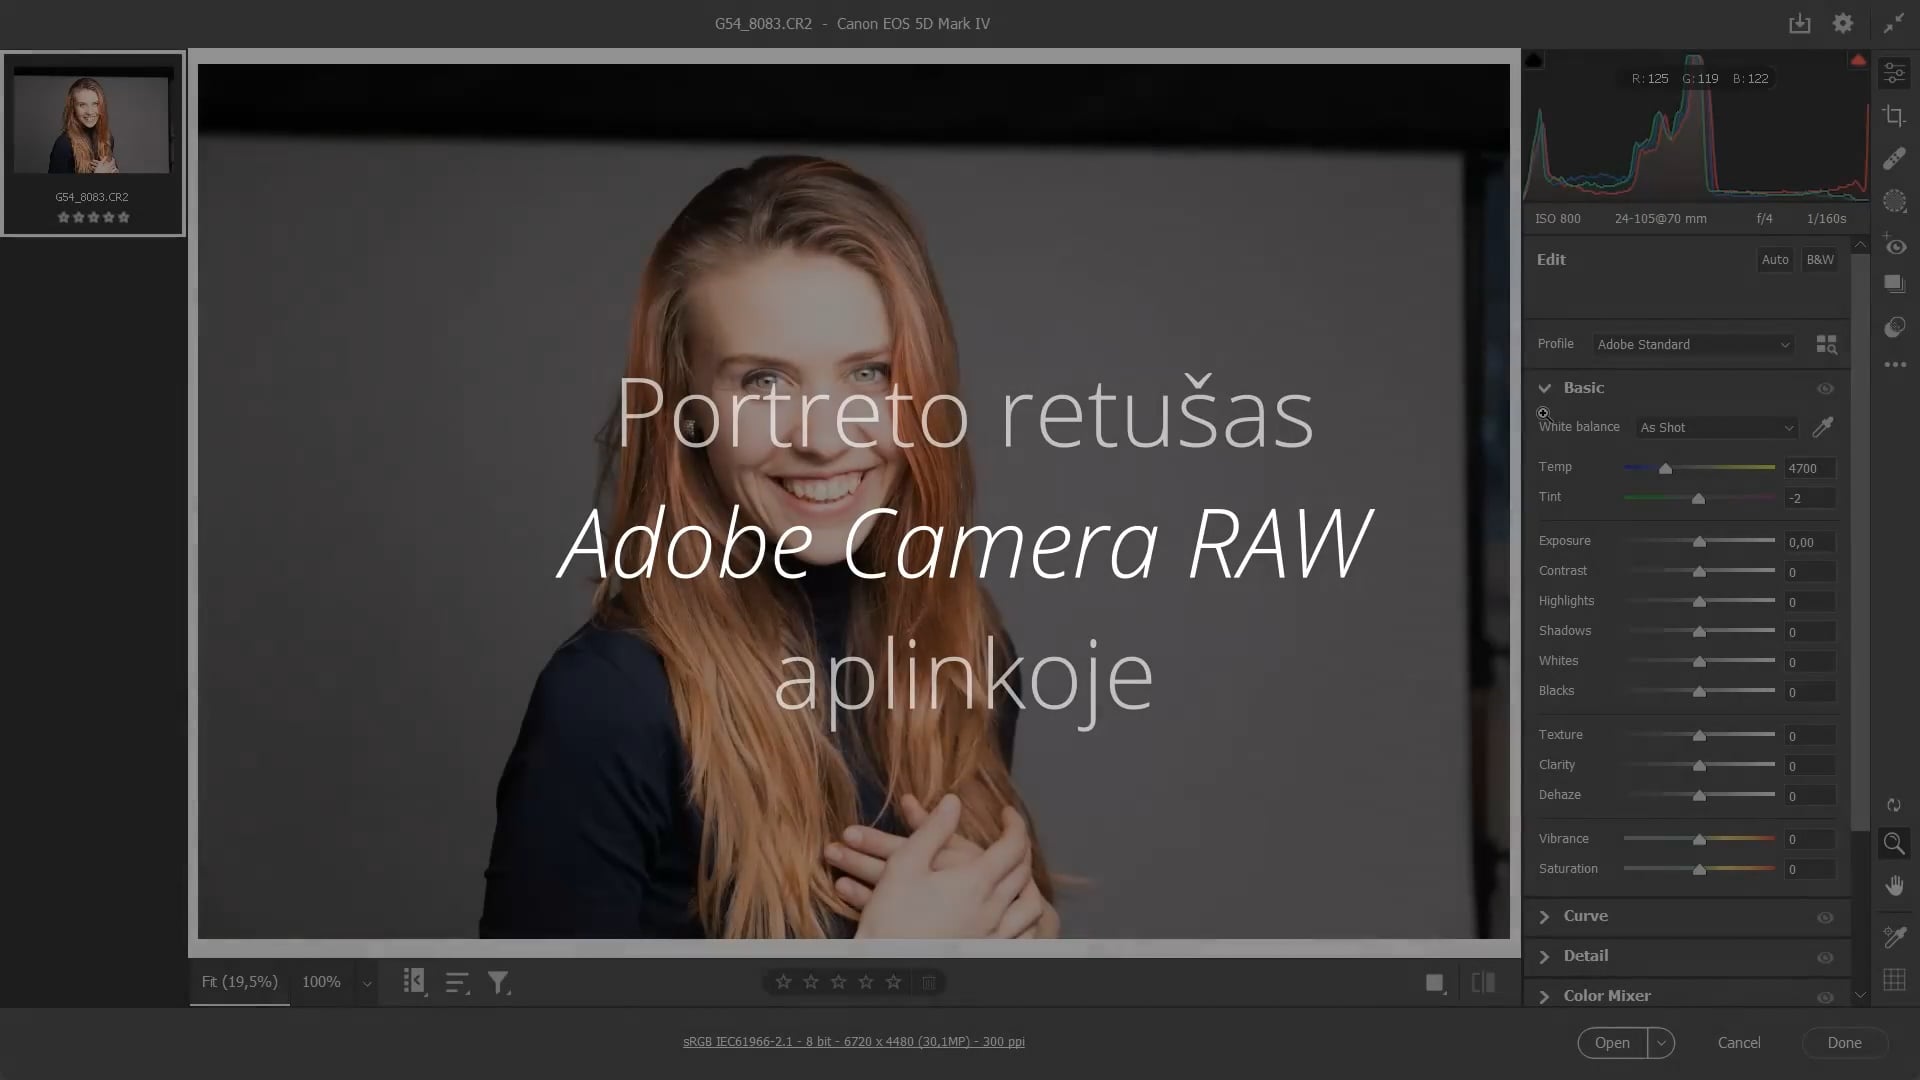Open the More image settings ellipsis

[1894, 365]
